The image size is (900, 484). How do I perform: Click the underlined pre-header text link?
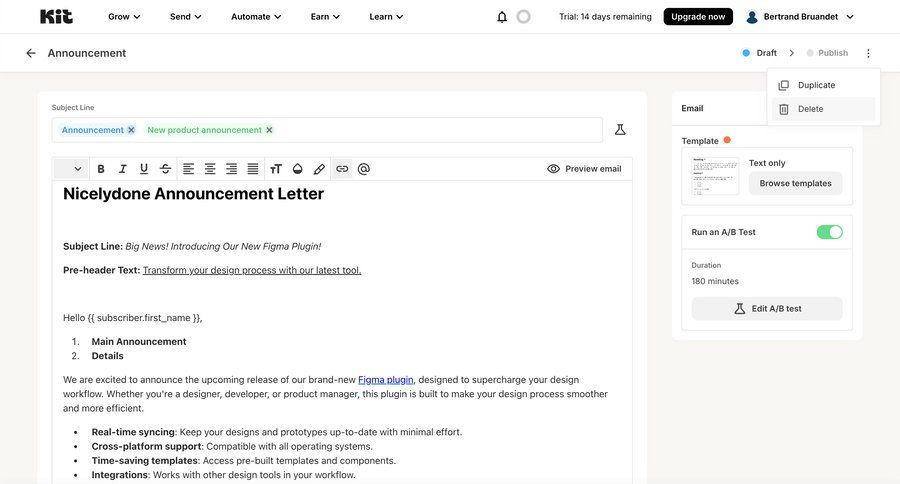point(252,270)
